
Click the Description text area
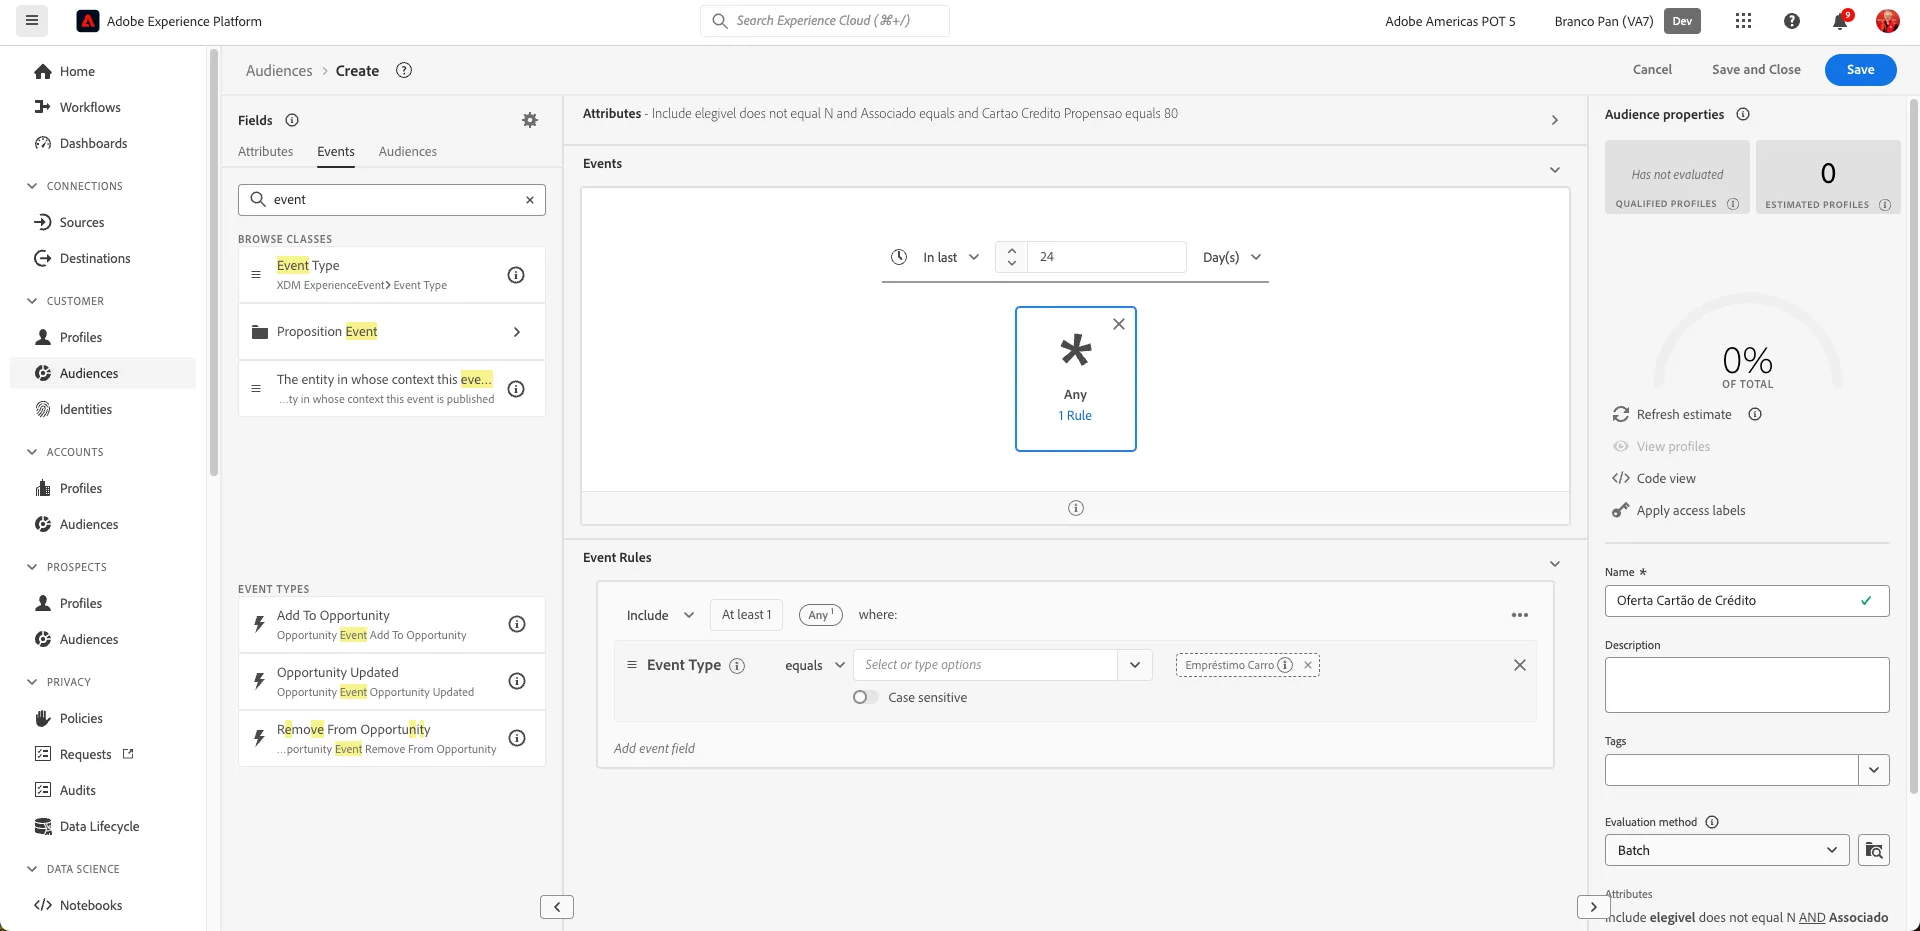[1747, 685]
